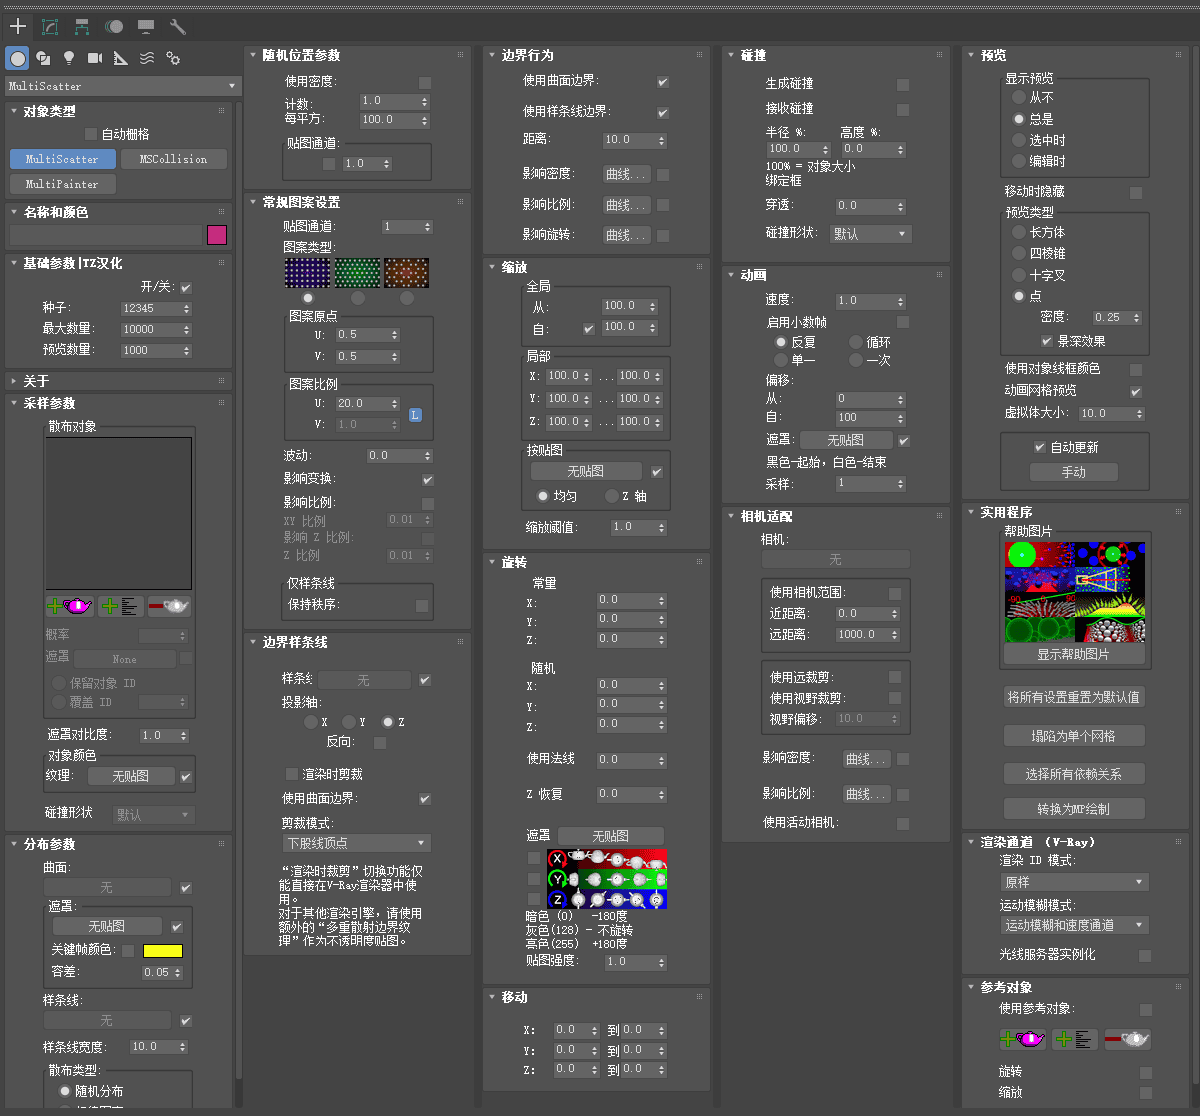The image size is (1200, 1116).
Task: Click the MSCollision object type button
Action: point(174,159)
